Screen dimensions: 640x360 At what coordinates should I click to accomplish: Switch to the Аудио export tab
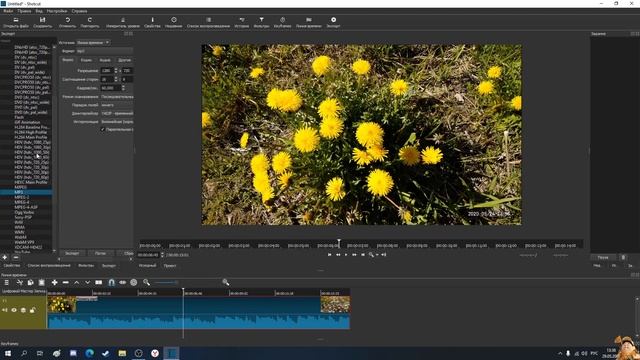coord(105,60)
